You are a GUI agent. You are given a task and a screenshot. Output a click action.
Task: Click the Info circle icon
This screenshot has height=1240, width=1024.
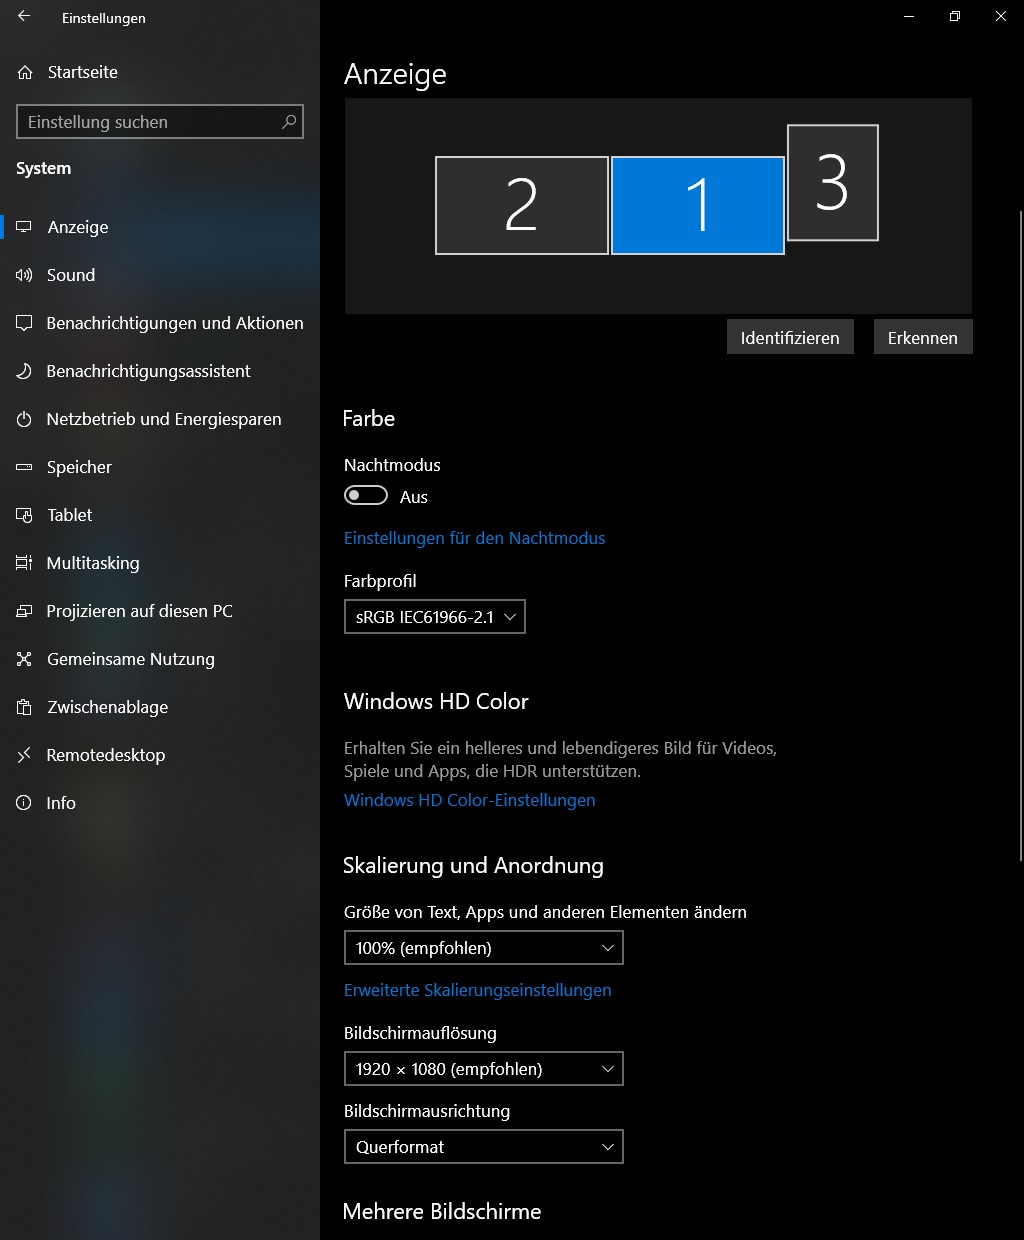[24, 803]
